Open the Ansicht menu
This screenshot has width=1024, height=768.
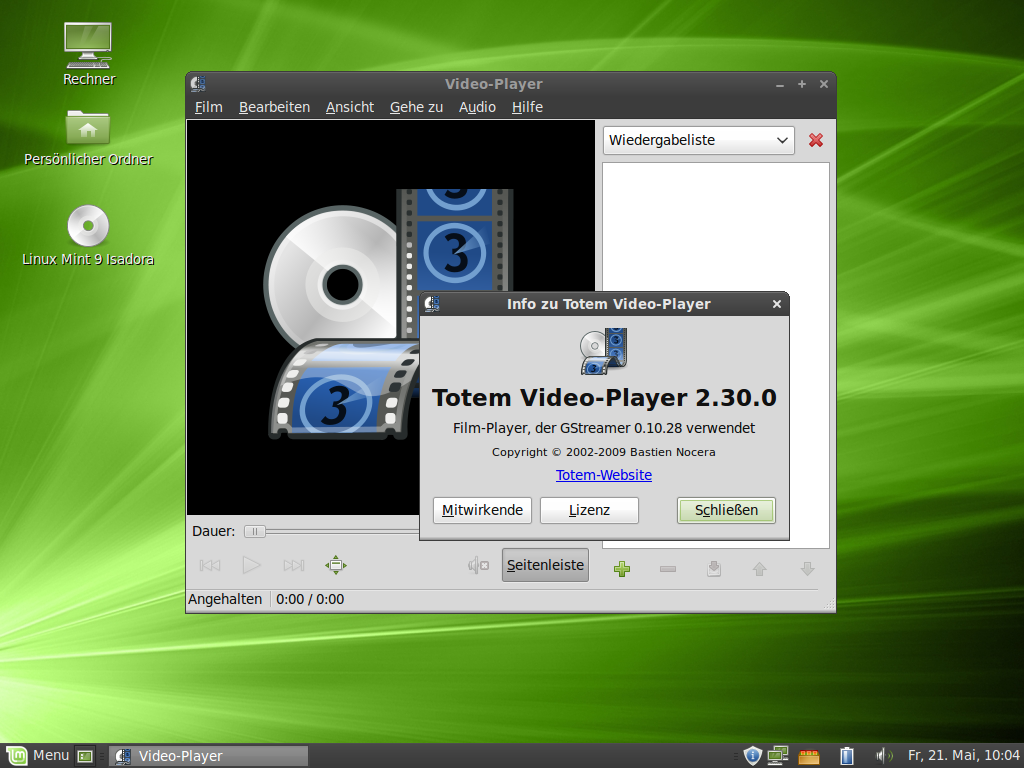pos(349,107)
